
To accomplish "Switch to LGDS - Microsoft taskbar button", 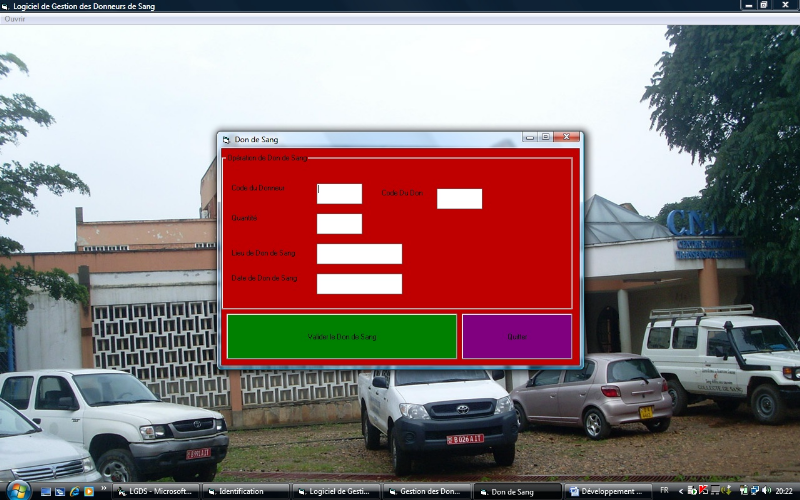I will point(155,492).
